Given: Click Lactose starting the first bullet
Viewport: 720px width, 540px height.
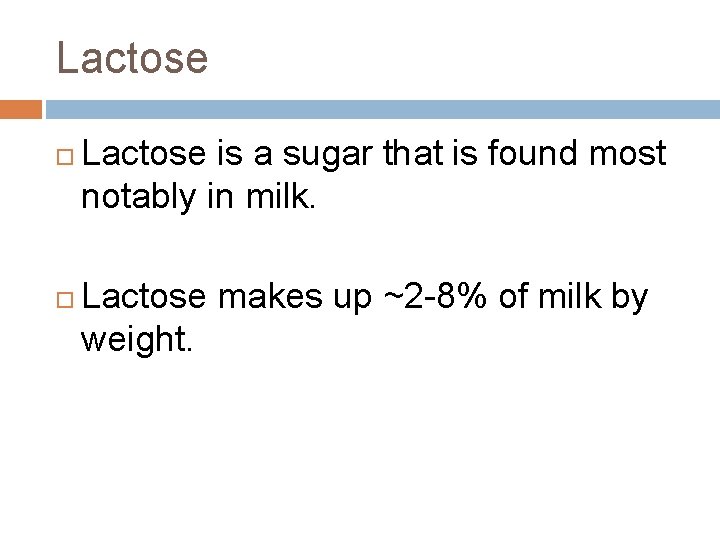Looking at the screenshot, I should click(144, 152).
